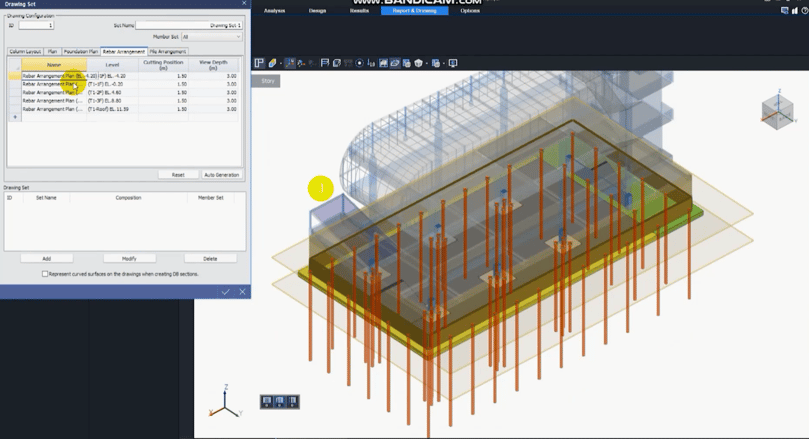Select the Story label button in viewport
809x439 pixels.
coord(267,81)
